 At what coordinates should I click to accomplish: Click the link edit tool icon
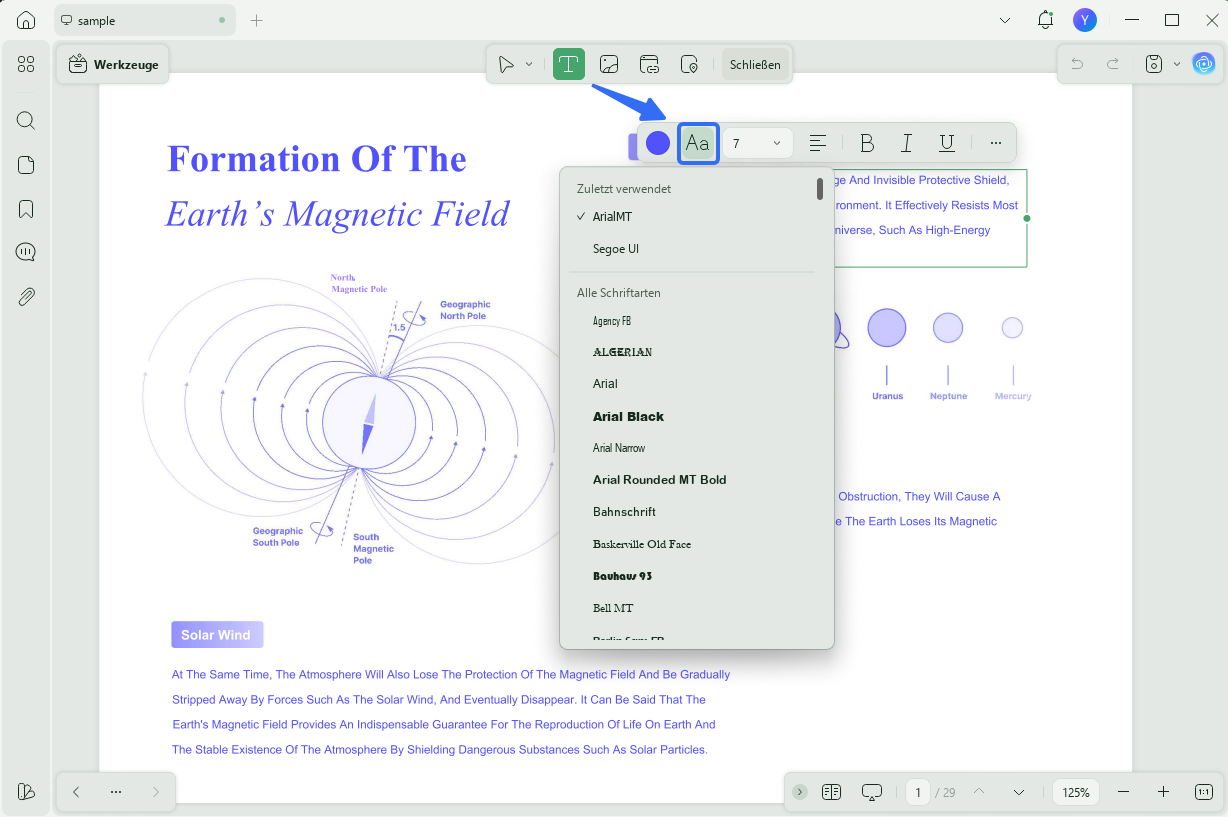tap(649, 64)
